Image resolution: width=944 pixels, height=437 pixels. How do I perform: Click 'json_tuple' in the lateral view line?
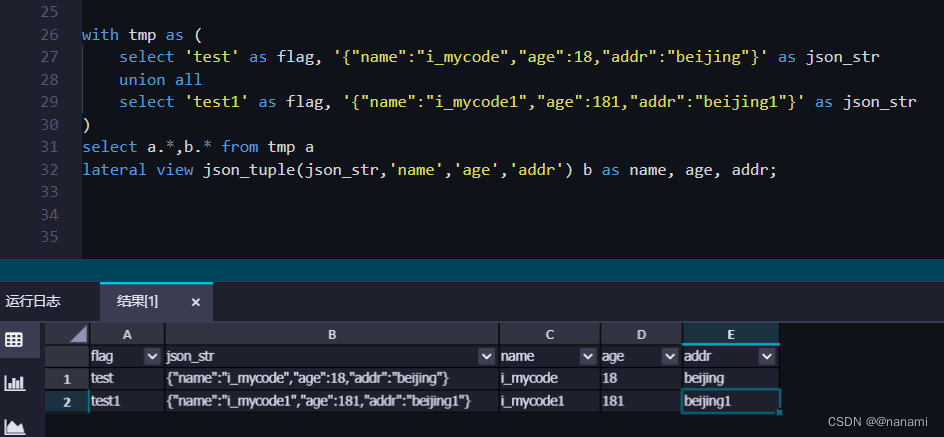[x=249, y=170]
